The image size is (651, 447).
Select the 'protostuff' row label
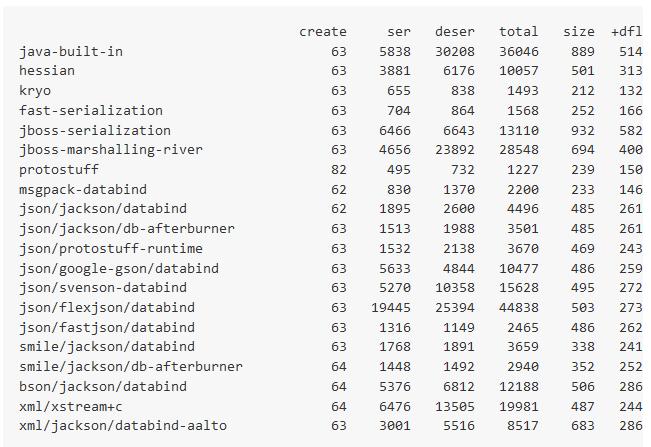point(59,169)
